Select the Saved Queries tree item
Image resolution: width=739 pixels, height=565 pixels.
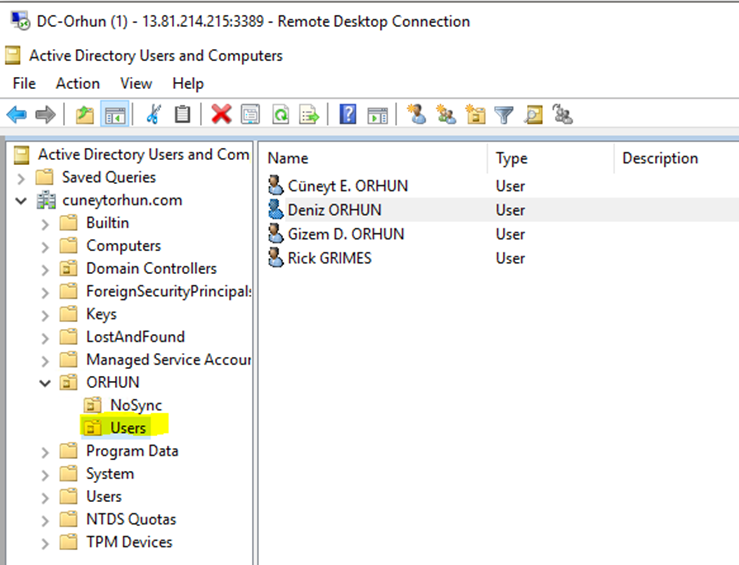pos(108,177)
